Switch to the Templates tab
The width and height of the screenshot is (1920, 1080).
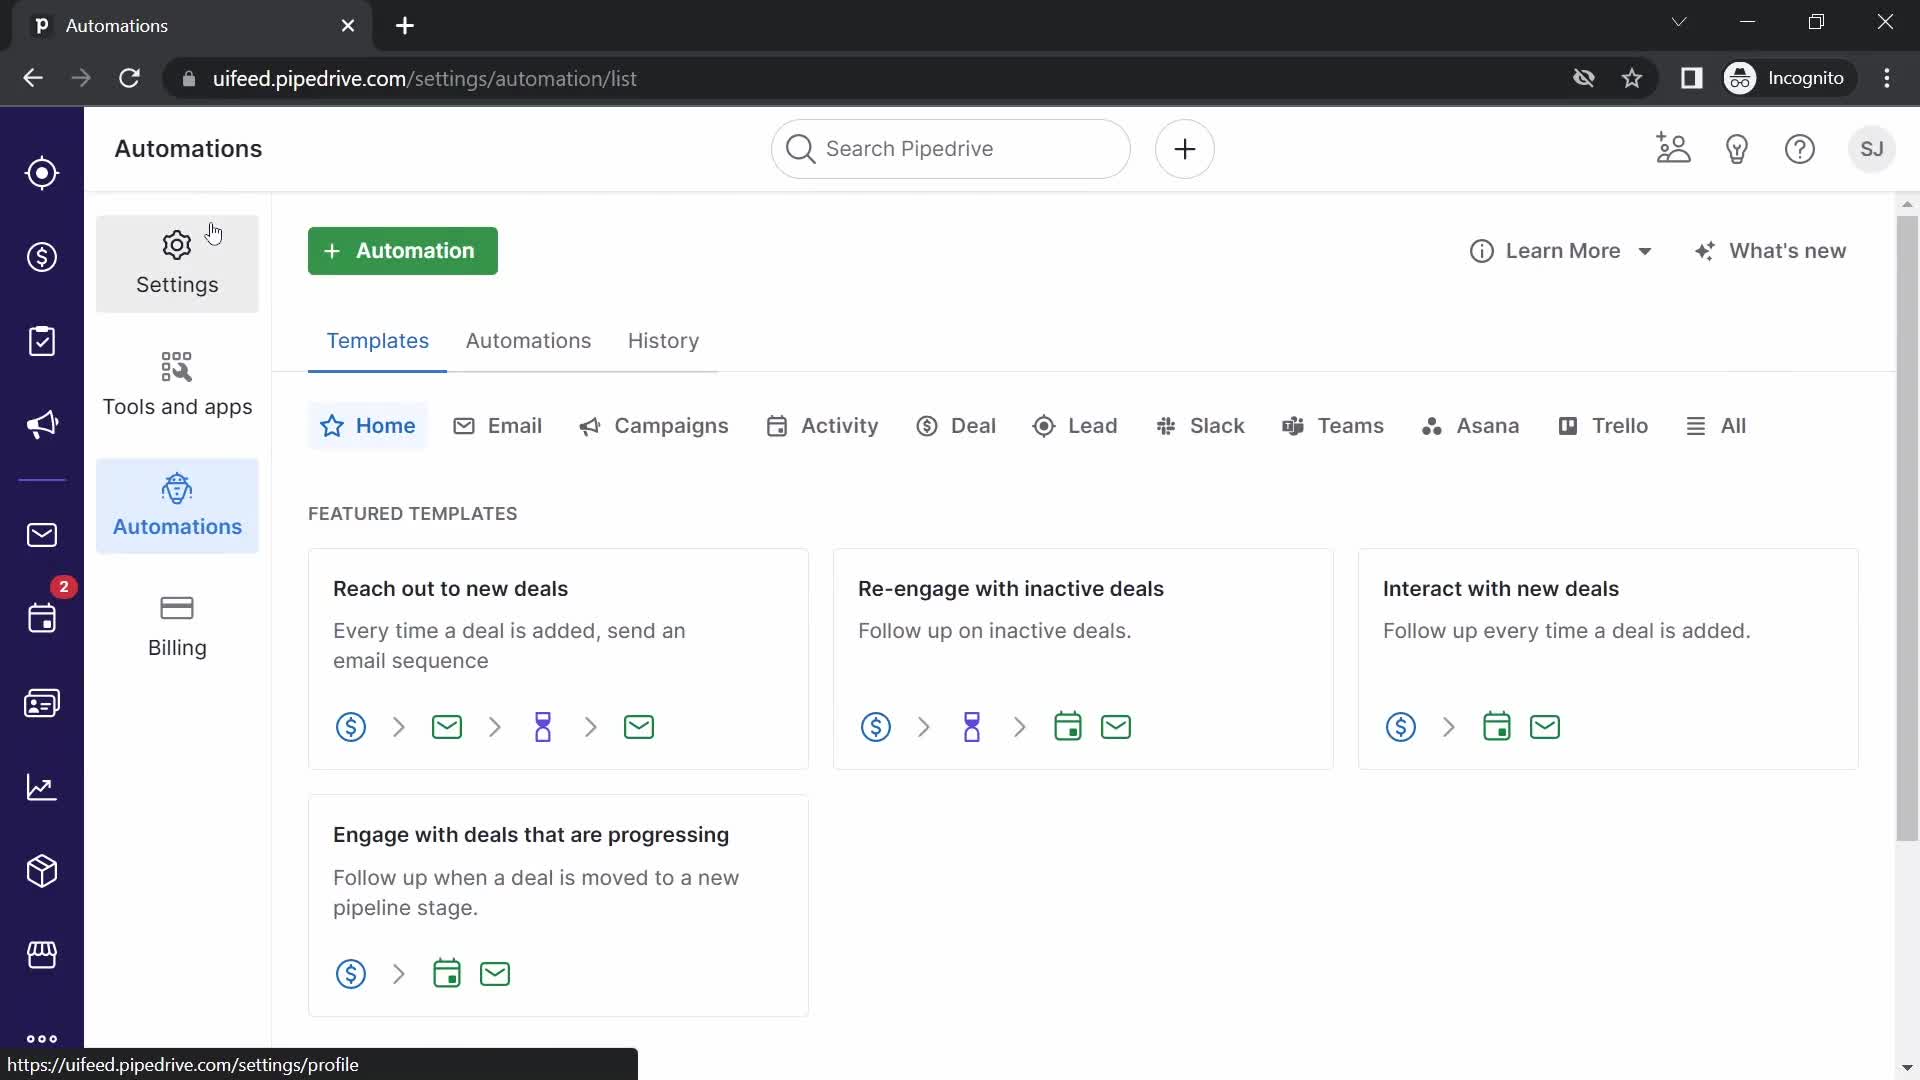(x=377, y=341)
